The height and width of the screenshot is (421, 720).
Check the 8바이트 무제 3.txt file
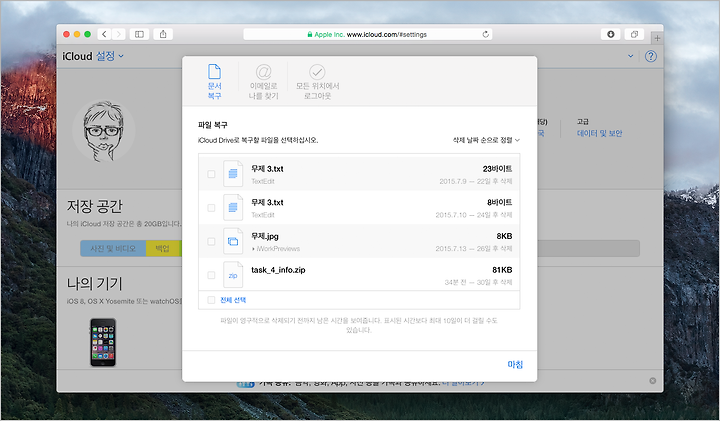click(x=211, y=208)
